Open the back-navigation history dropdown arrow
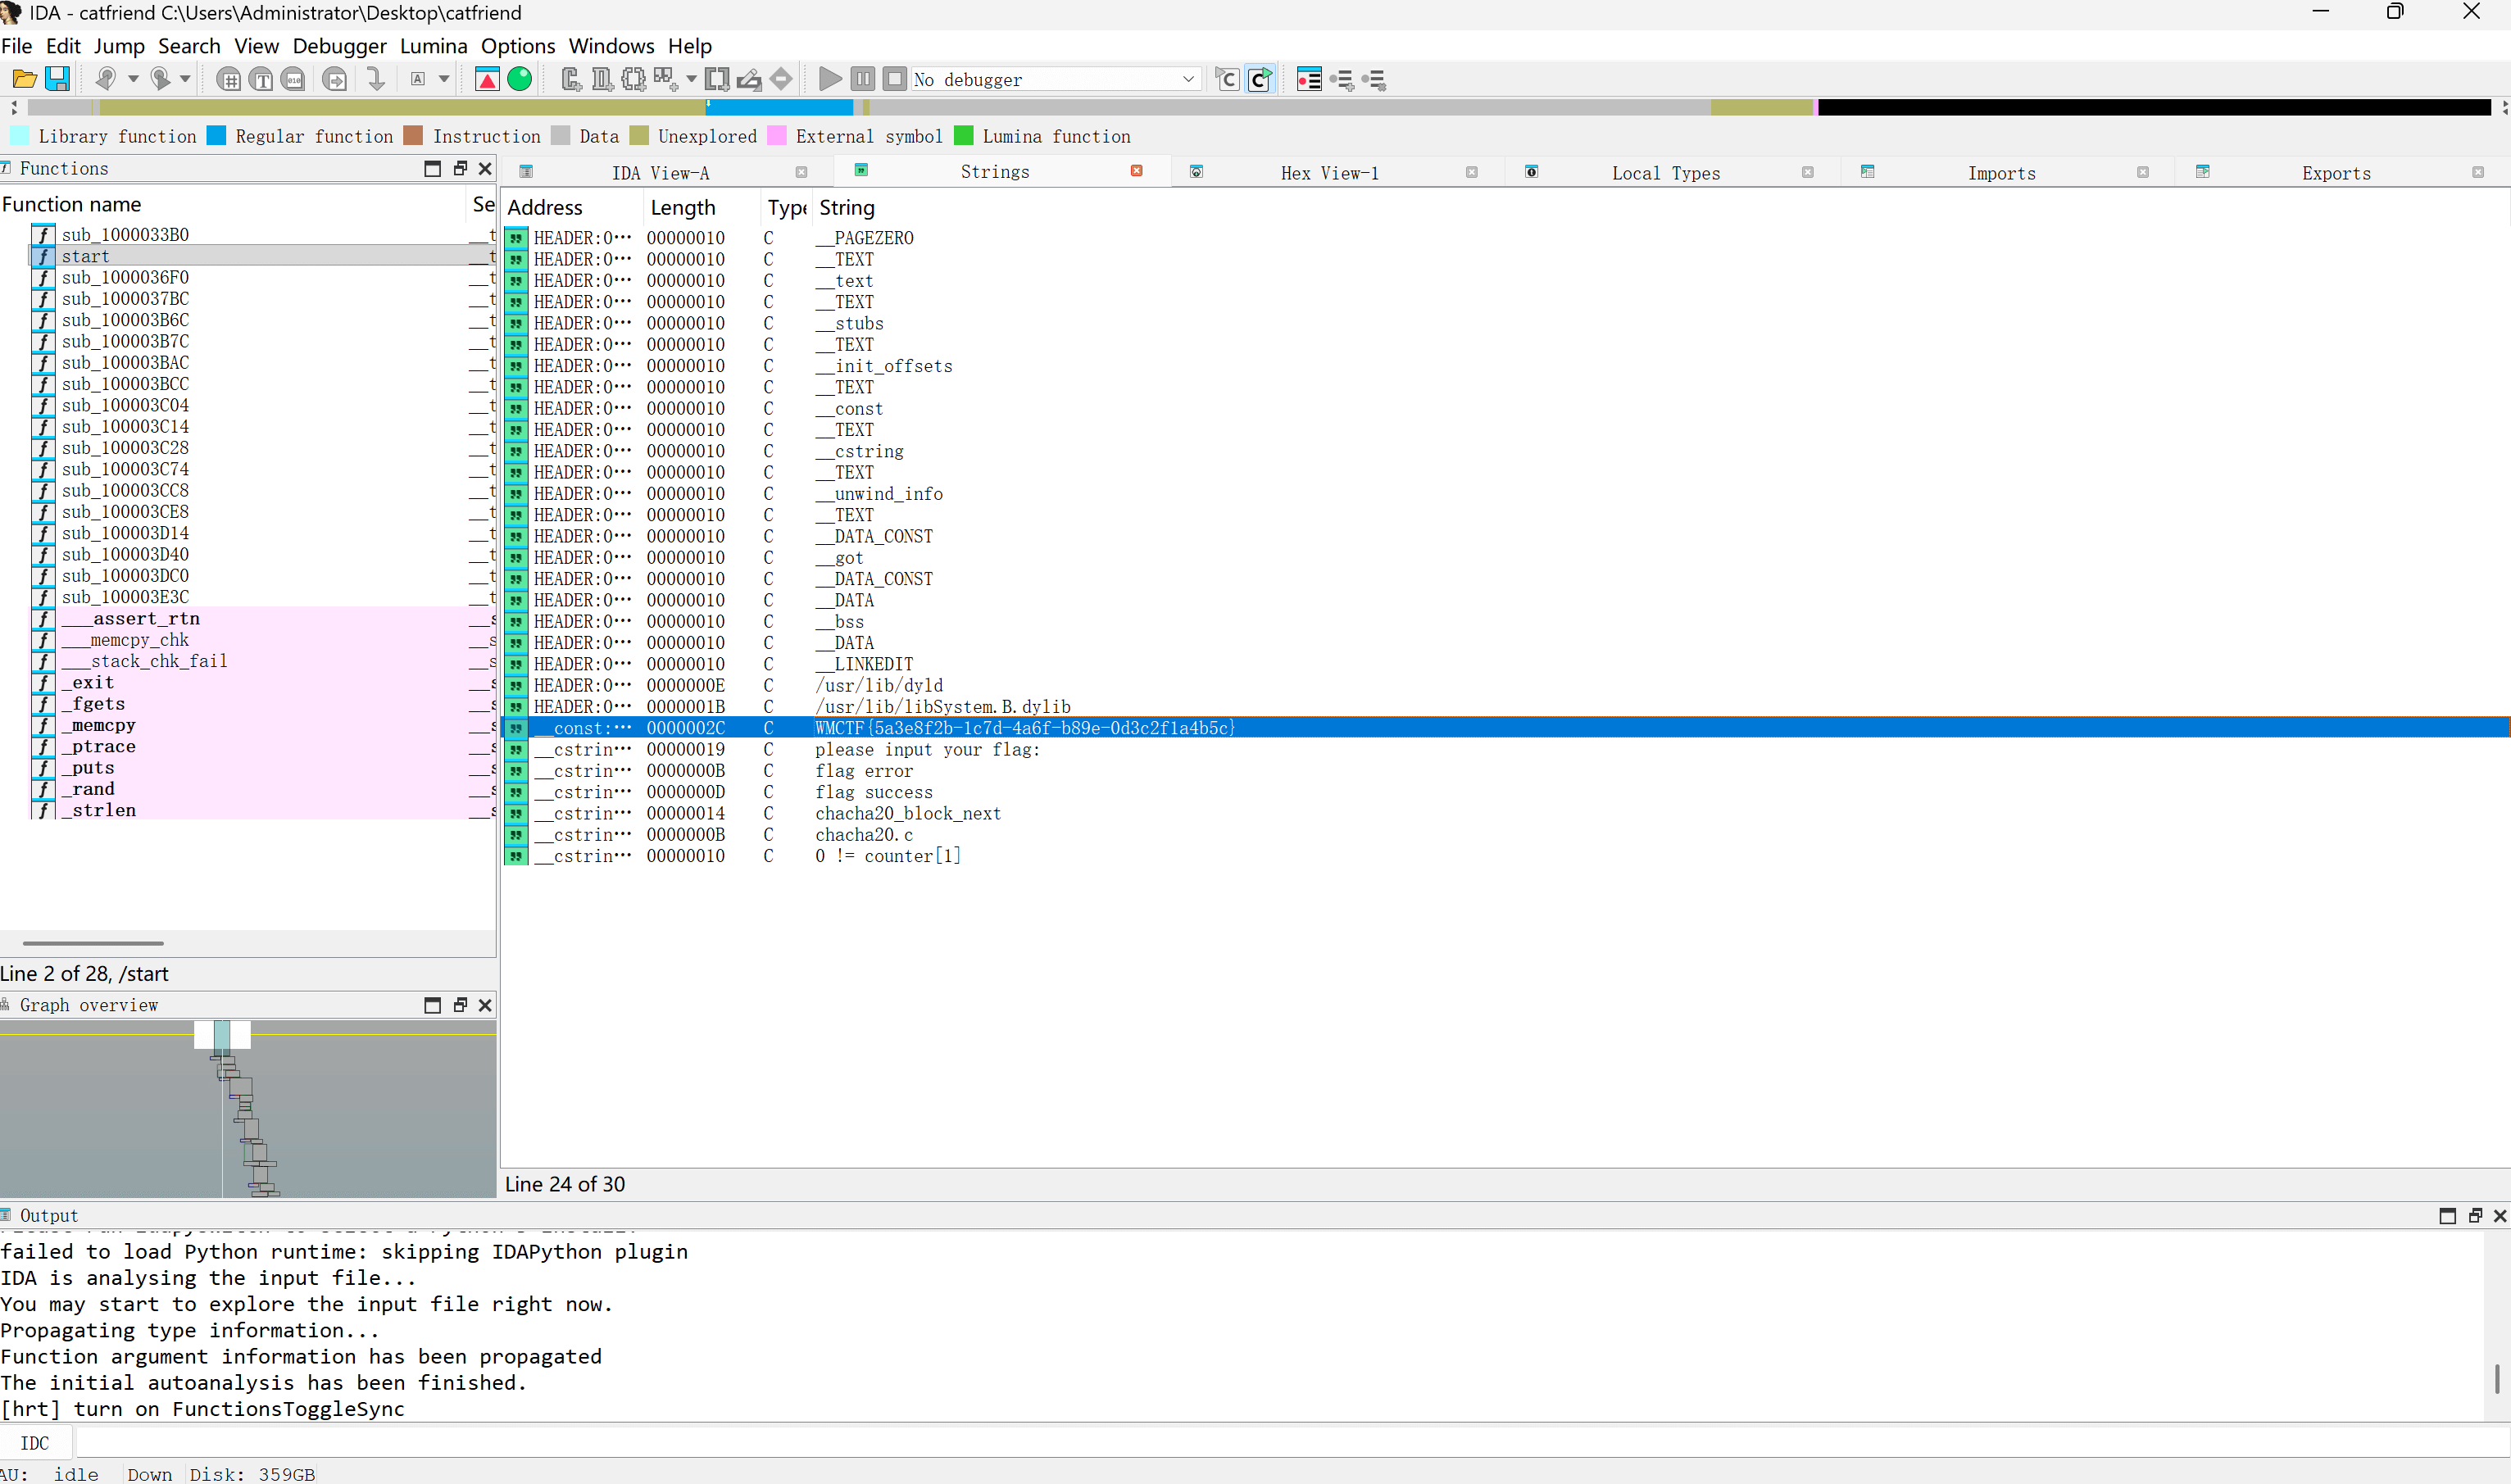This screenshot has height=1484, width=2511. [133, 79]
